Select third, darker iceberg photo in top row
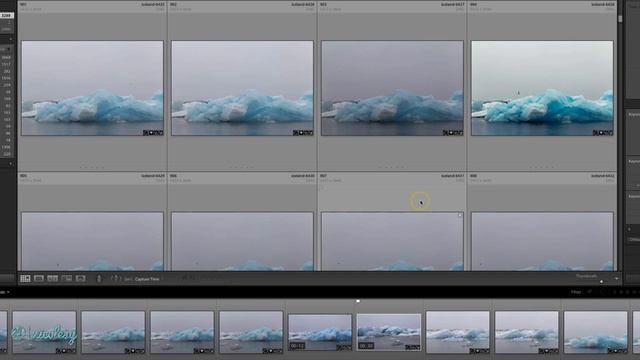Viewport: 640px width, 360px height. (x=392, y=88)
